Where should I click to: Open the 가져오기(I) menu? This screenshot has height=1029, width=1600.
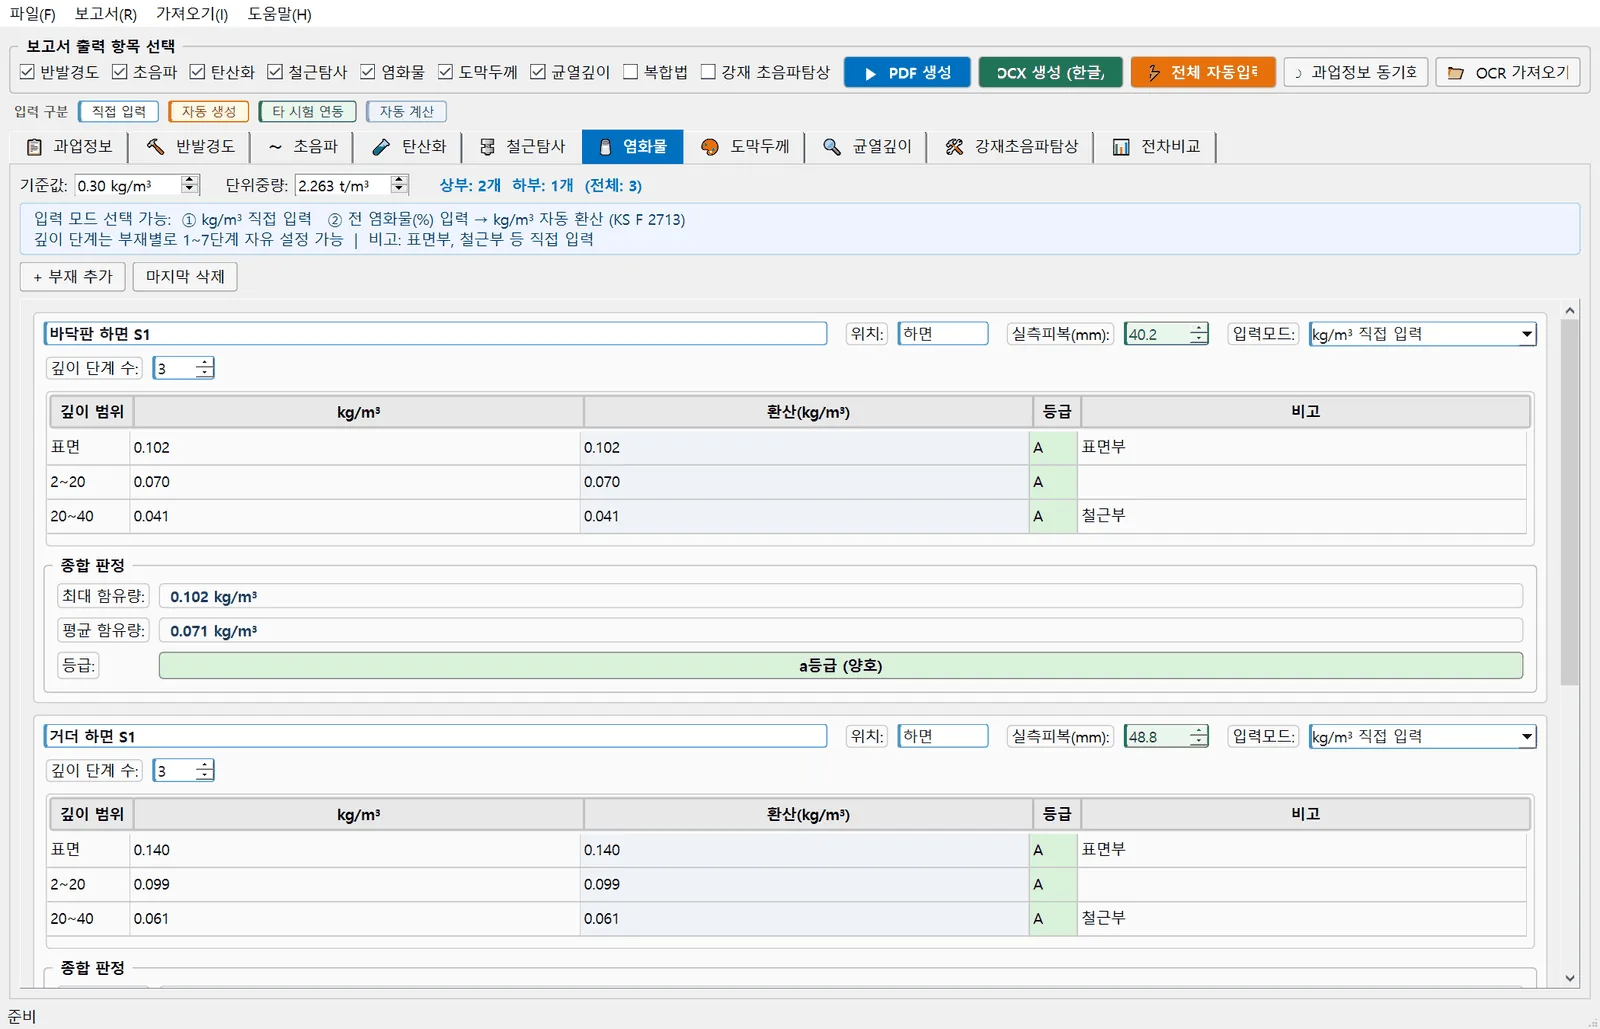pos(192,14)
